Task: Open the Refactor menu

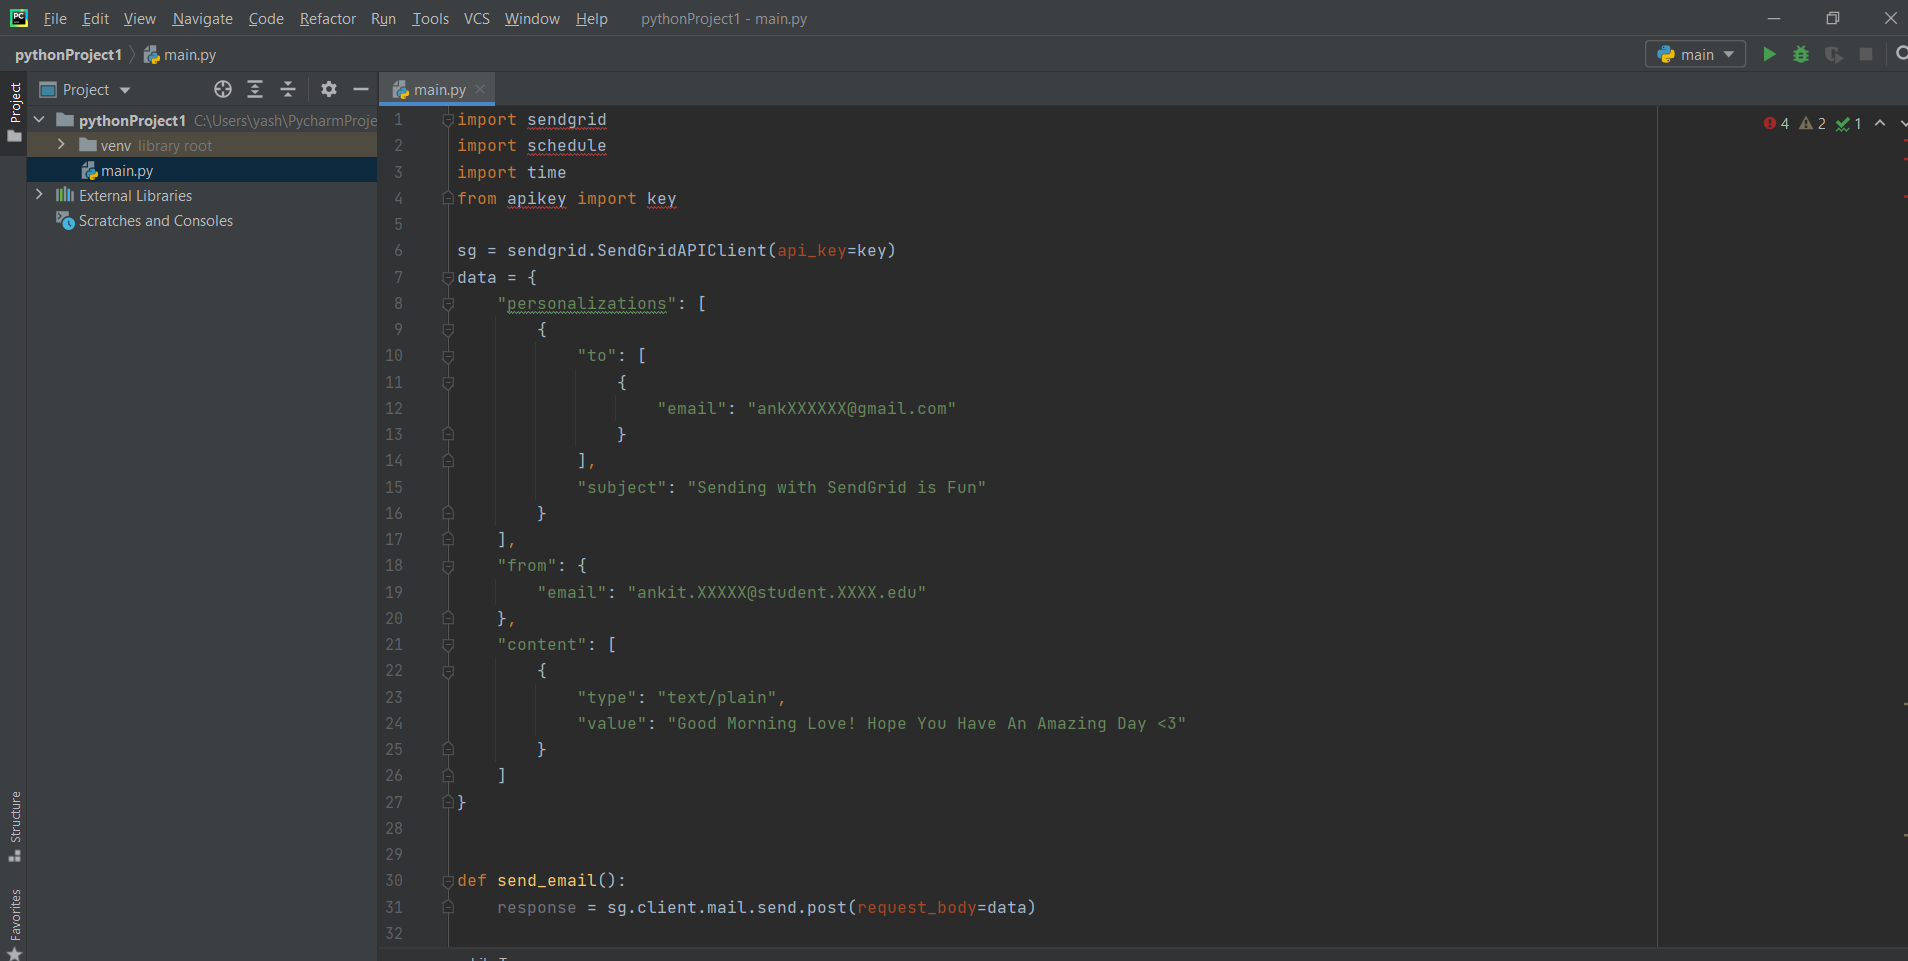Action: coord(328,19)
